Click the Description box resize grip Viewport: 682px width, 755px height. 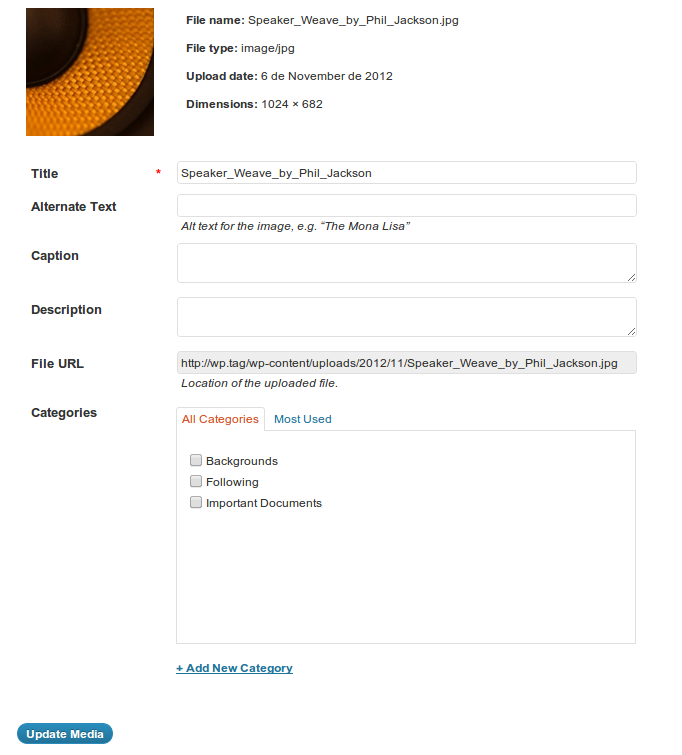631,331
